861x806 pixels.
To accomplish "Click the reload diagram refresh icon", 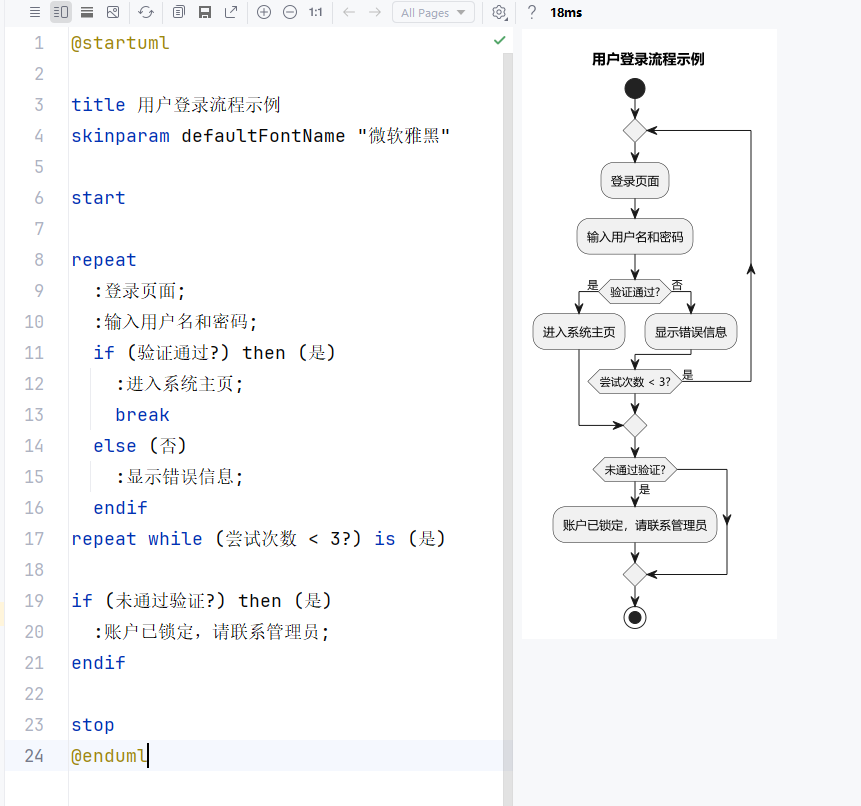I will tap(146, 12).
